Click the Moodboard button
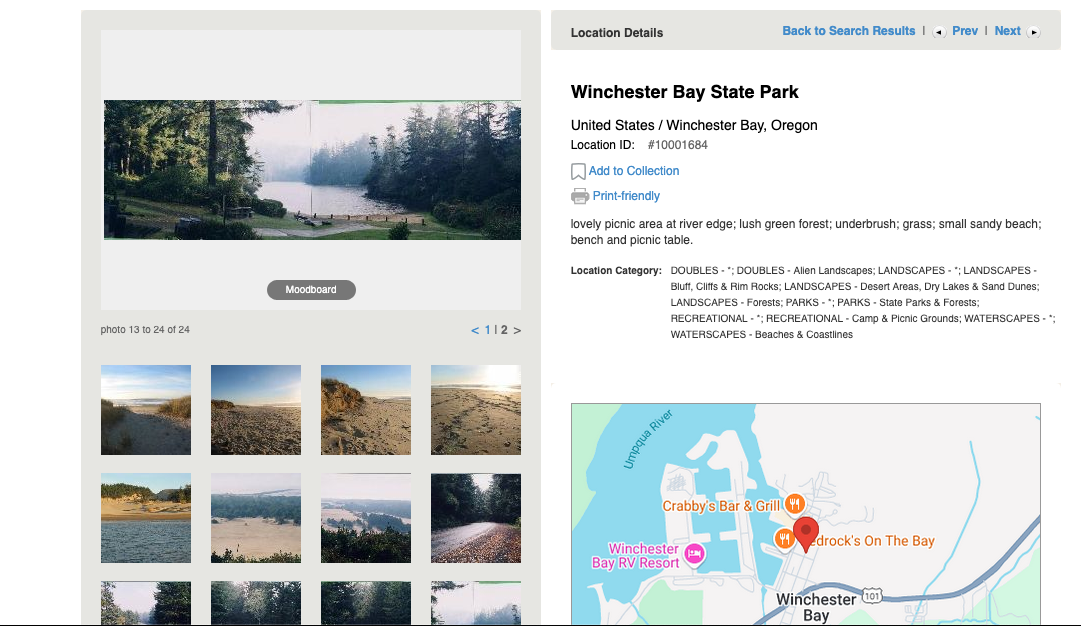Image resolution: width=1081 pixels, height=626 pixels. point(311,290)
